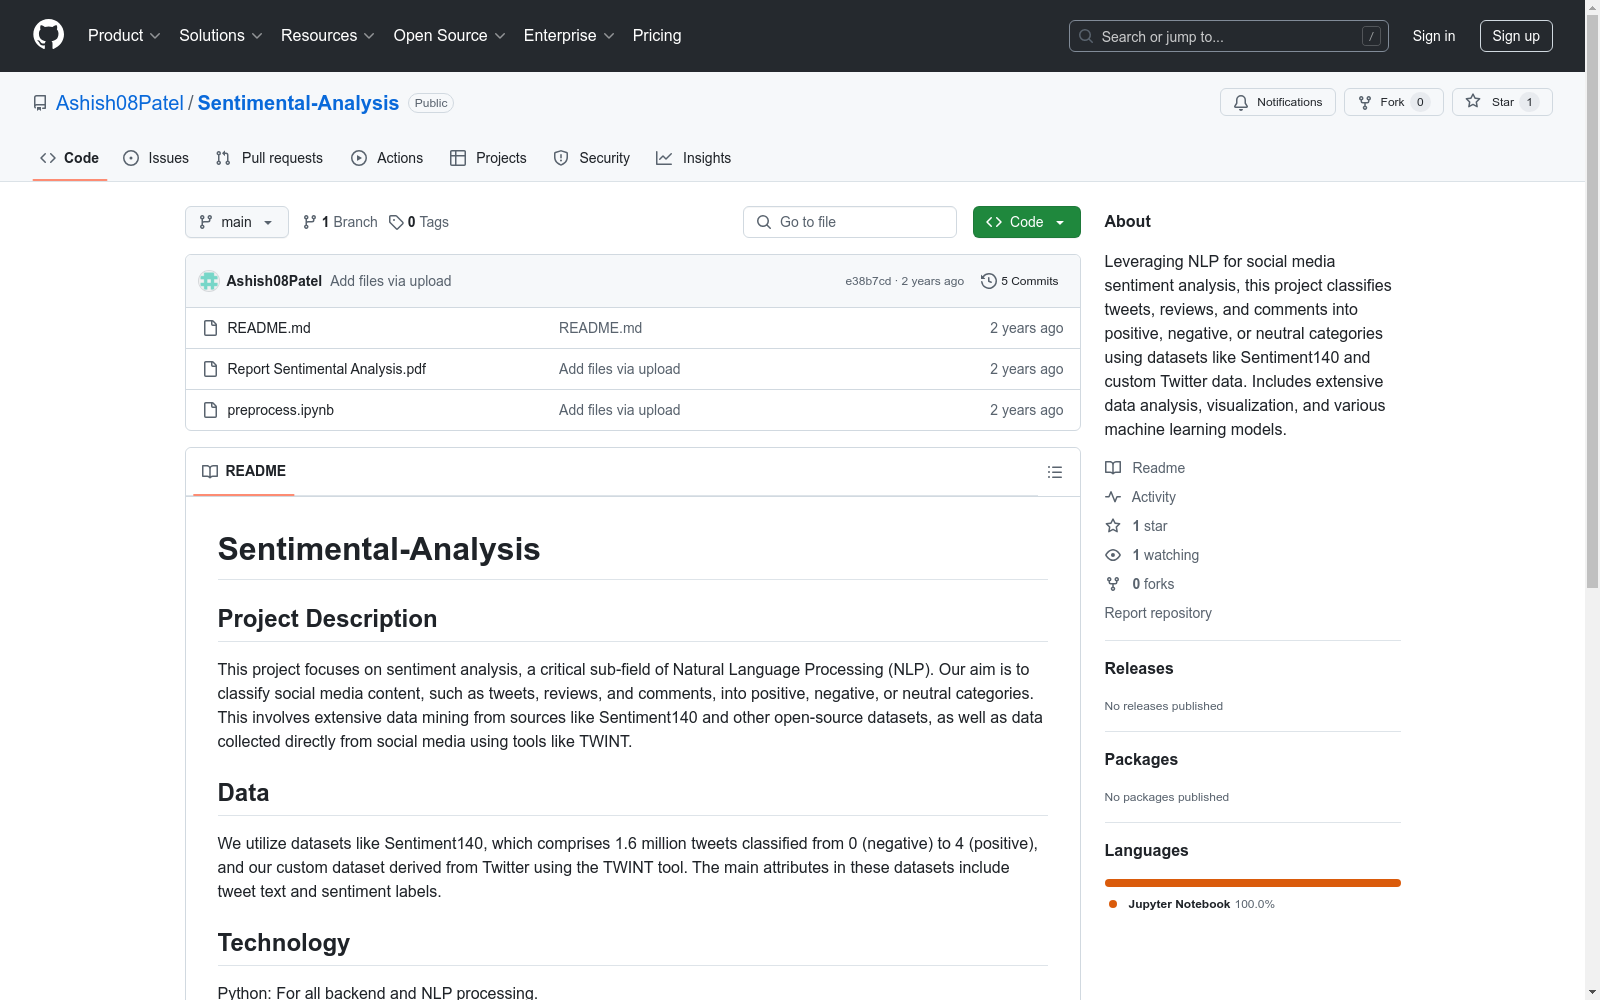The width and height of the screenshot is (1600, 1000).
Task: Click the search magnifier icon in header
Action: (1086, 36)
